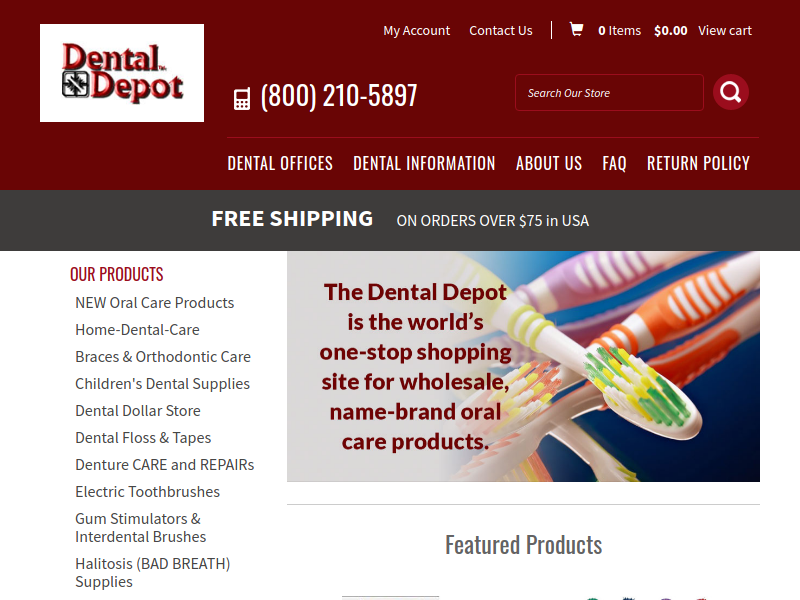Select the Electric Toothbrushes category
Image resolution: width=800 pixels, height=600 pixels.
[x=147, y=492]
